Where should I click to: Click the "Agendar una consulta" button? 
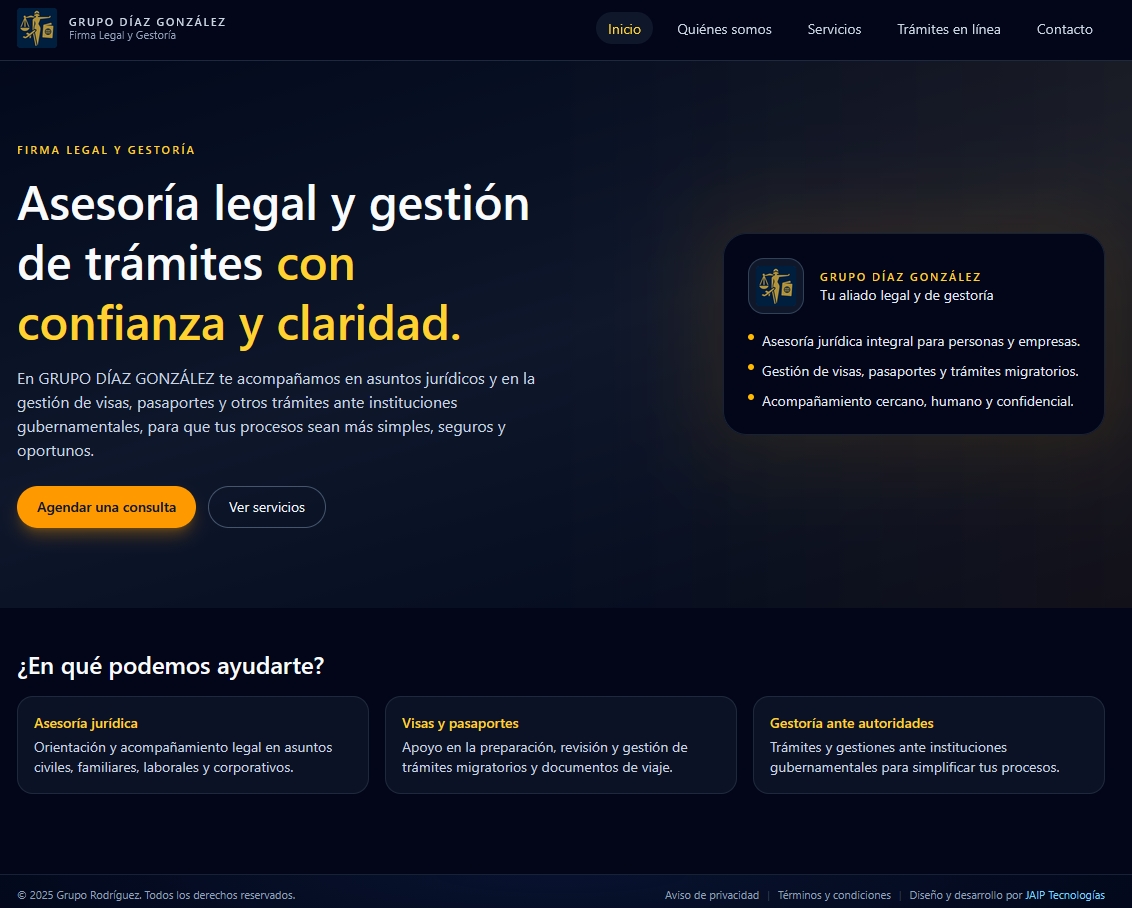tap(106, 507)
